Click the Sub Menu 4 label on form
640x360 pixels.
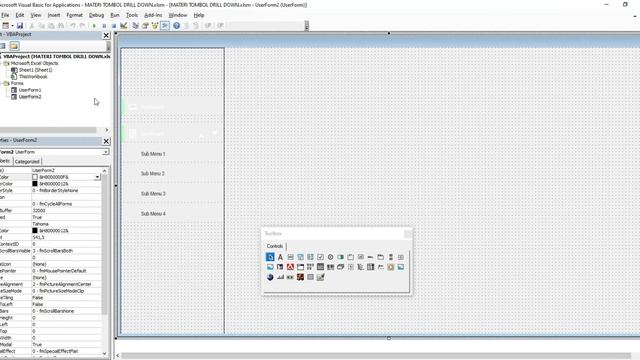(153, 213)
